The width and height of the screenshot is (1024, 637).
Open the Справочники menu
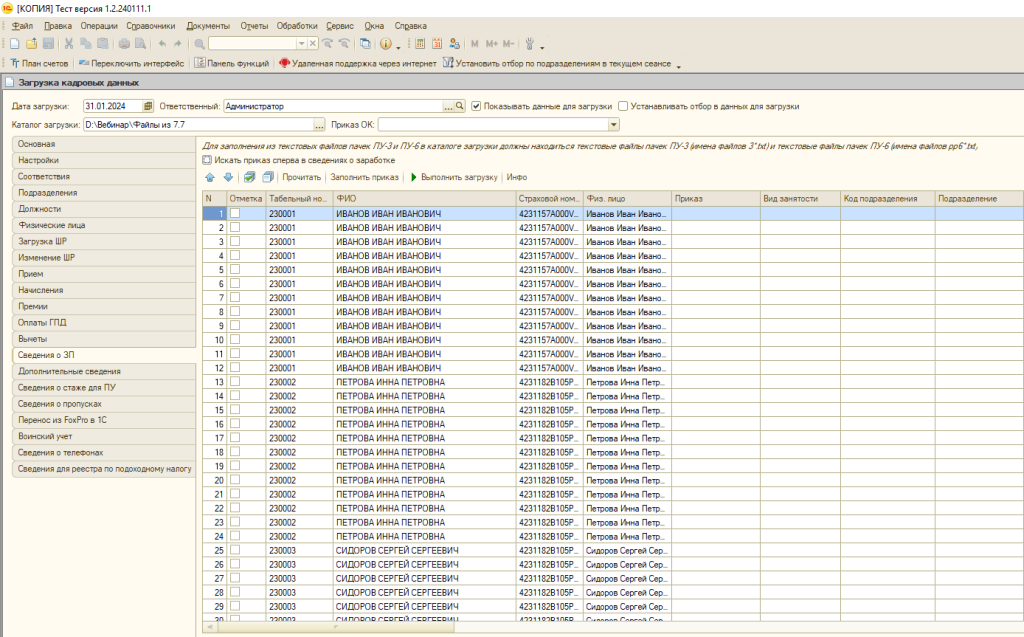152,25
